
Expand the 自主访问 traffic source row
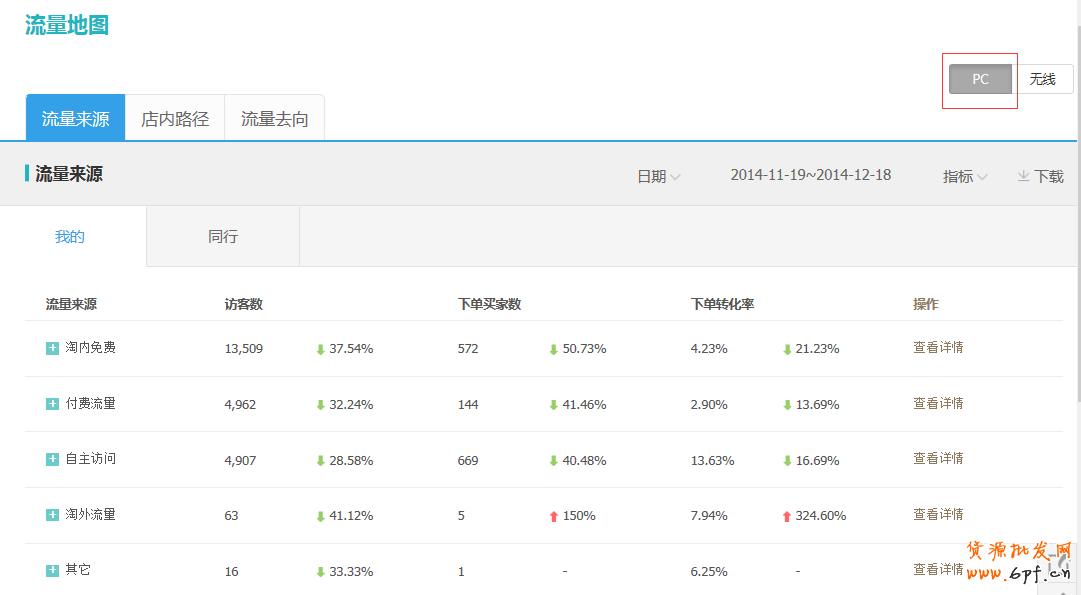coord(52,459)
